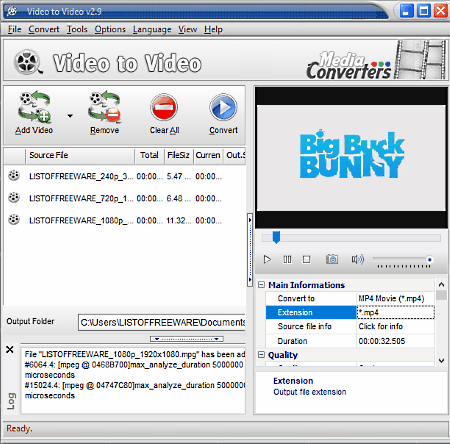Screen dimensions: 450x444
Task: Select the LISTOFFREEWARE_1080p_... file row
Action: pyautogui.click(x=125, y=220)
